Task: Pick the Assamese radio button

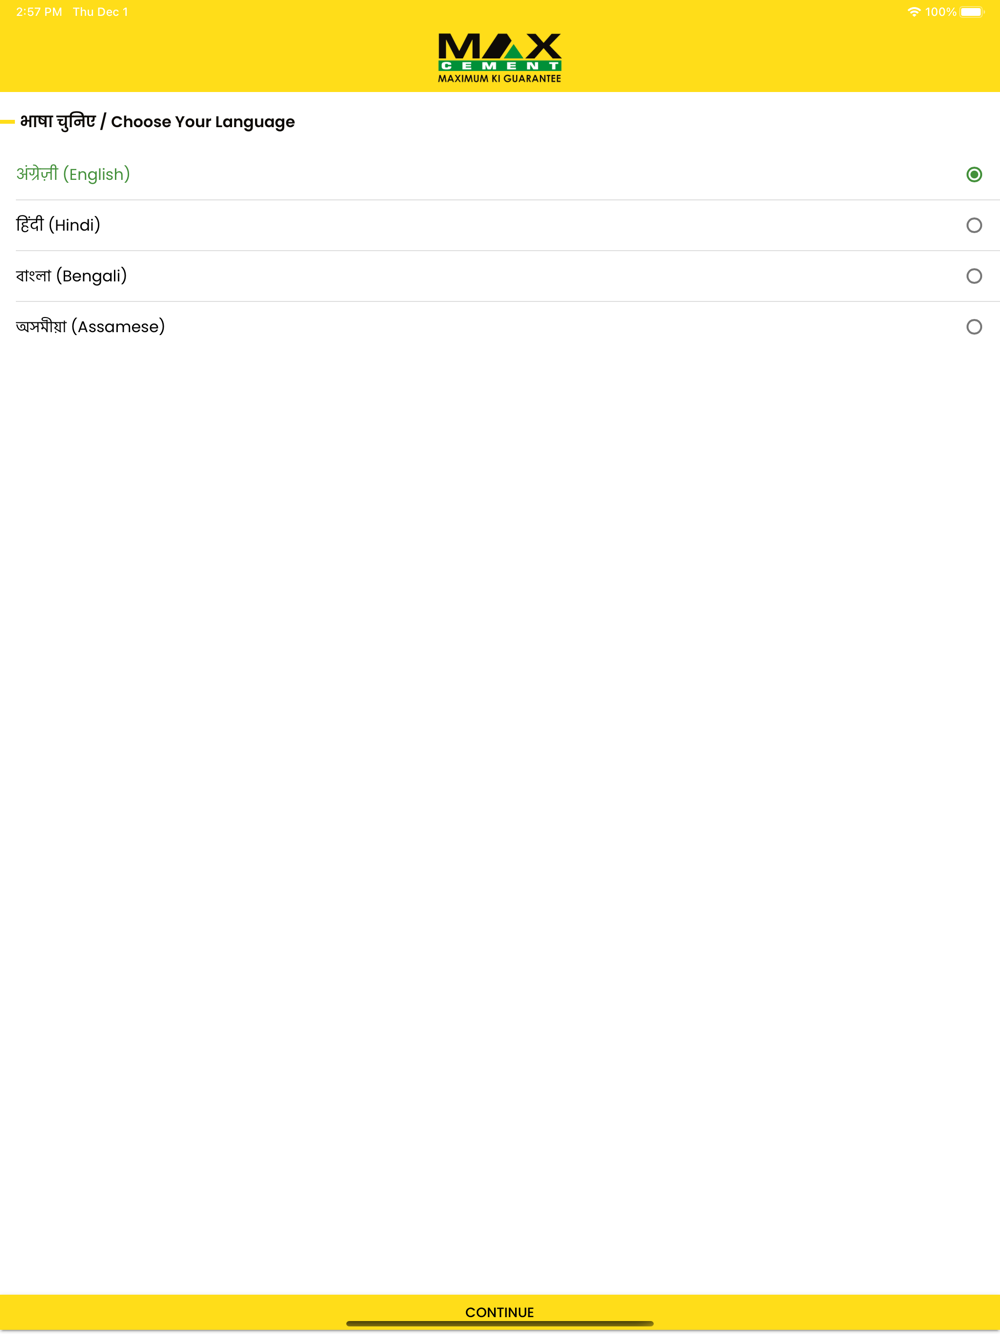Action: pyautogui.click(x=974, y=327)
